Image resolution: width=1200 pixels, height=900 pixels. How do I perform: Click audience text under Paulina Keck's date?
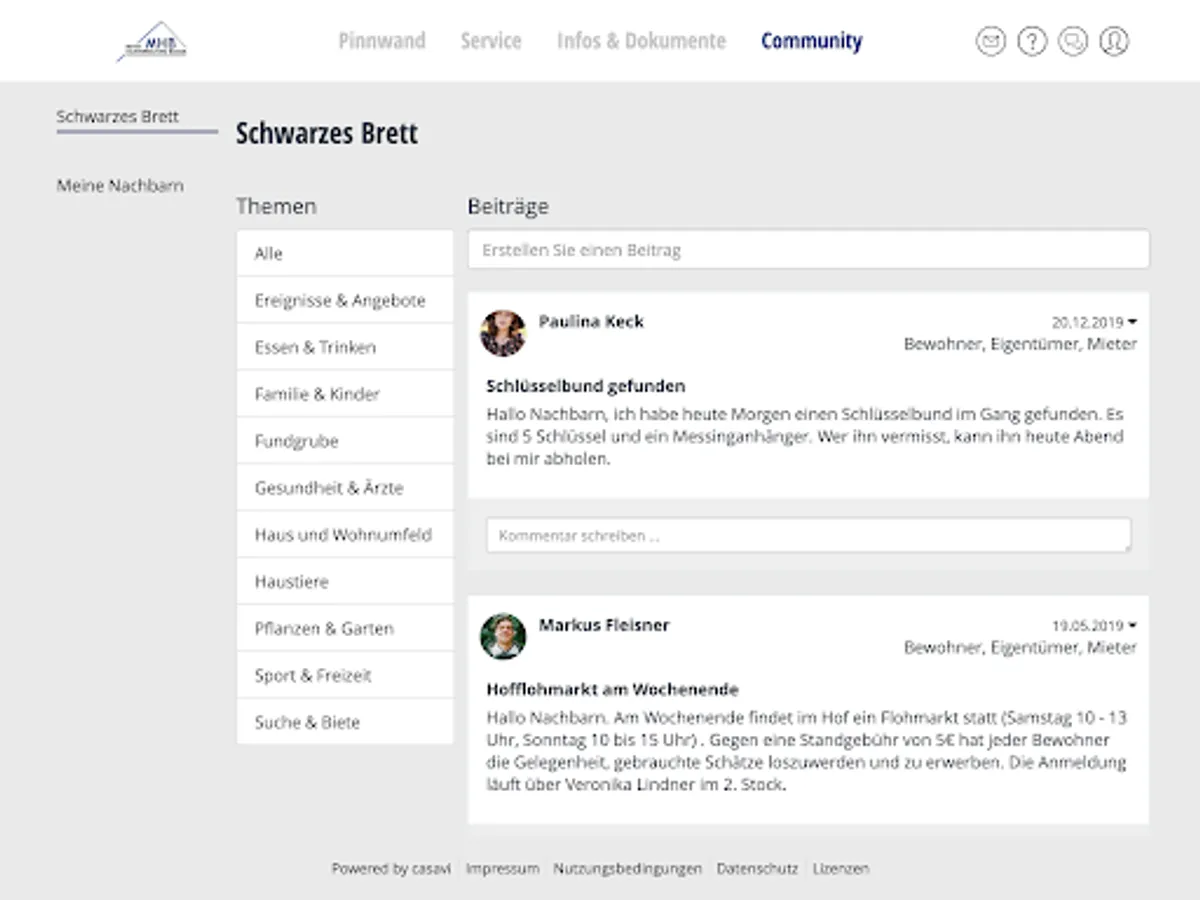click(x=1020, y=344)
